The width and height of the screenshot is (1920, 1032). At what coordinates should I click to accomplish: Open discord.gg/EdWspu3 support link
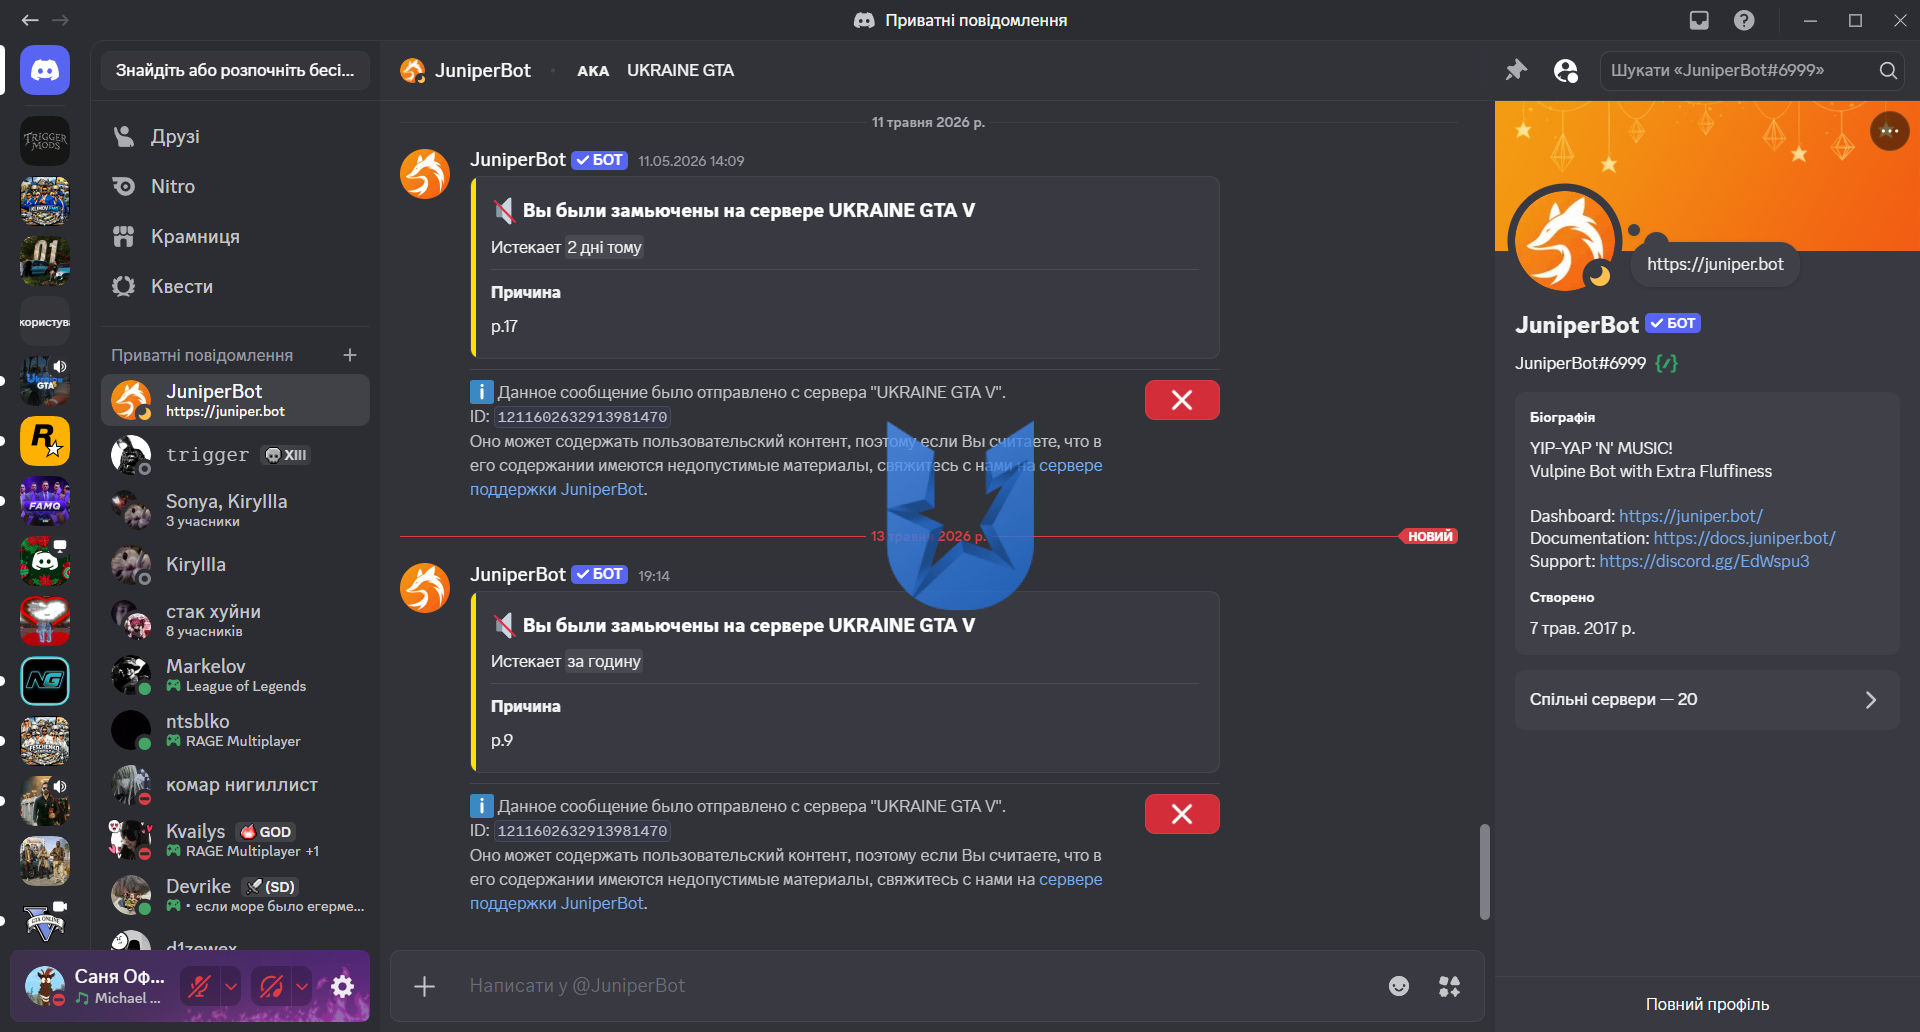1704,561
